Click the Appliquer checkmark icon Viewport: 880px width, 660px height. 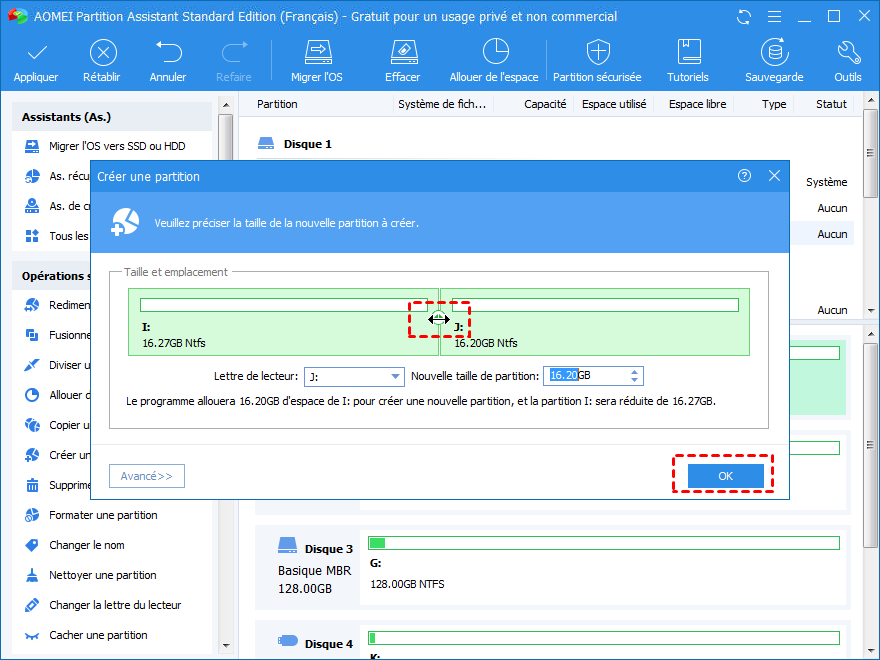tap(36, 53)
